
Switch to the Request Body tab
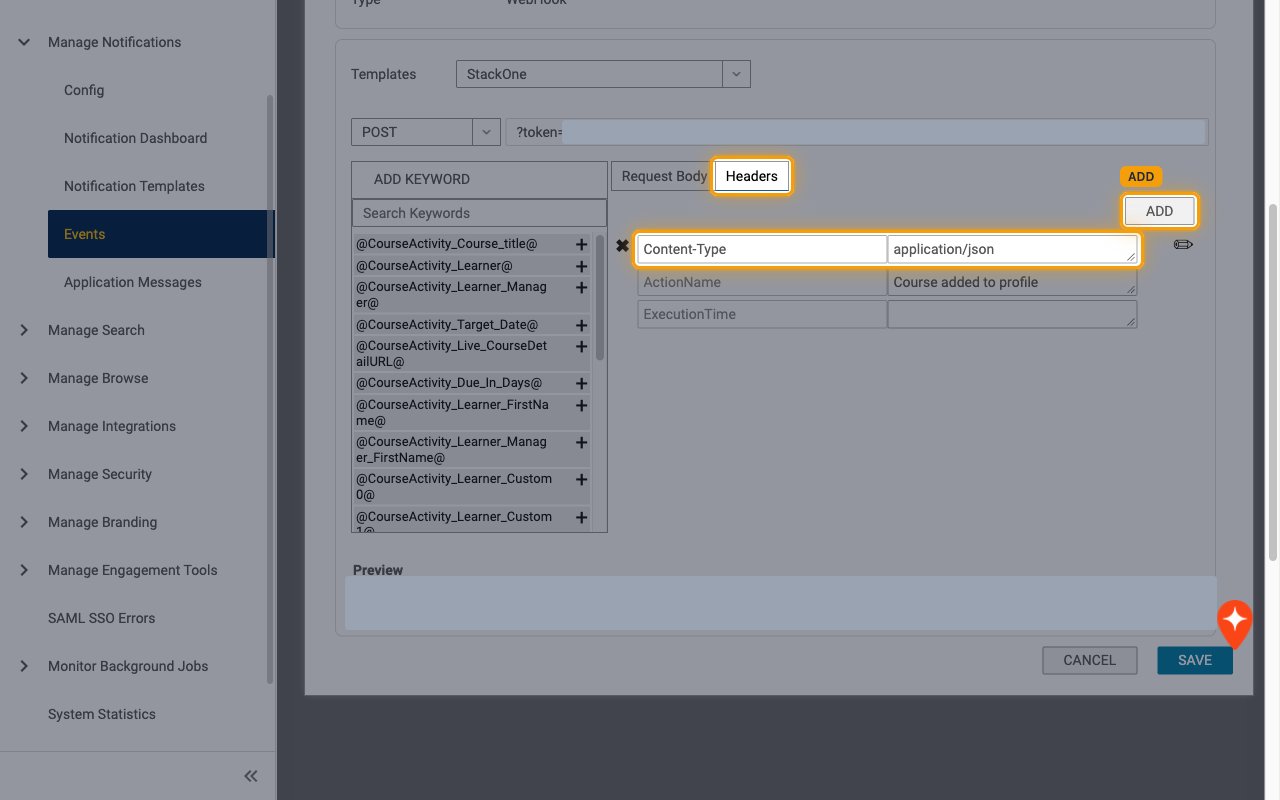[x=663, y=176]
